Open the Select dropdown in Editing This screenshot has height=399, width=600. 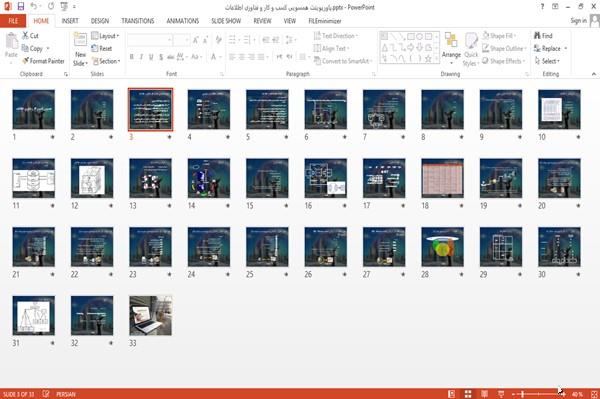(x=548, y=61)
